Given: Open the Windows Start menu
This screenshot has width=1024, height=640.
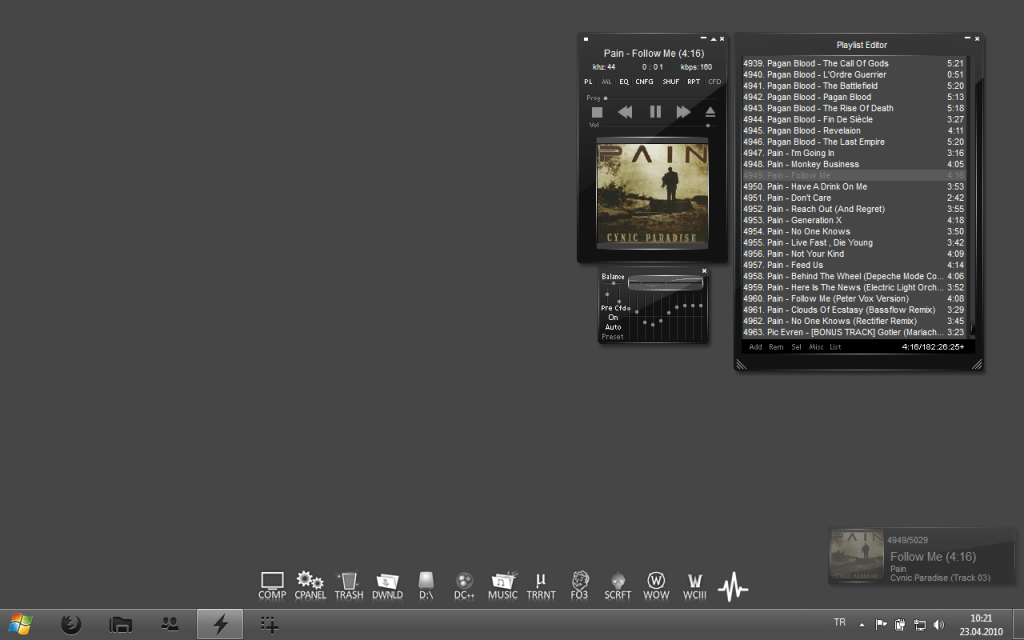Looking at the screenshot, I should pyautogui.click(x=20, y=624).
